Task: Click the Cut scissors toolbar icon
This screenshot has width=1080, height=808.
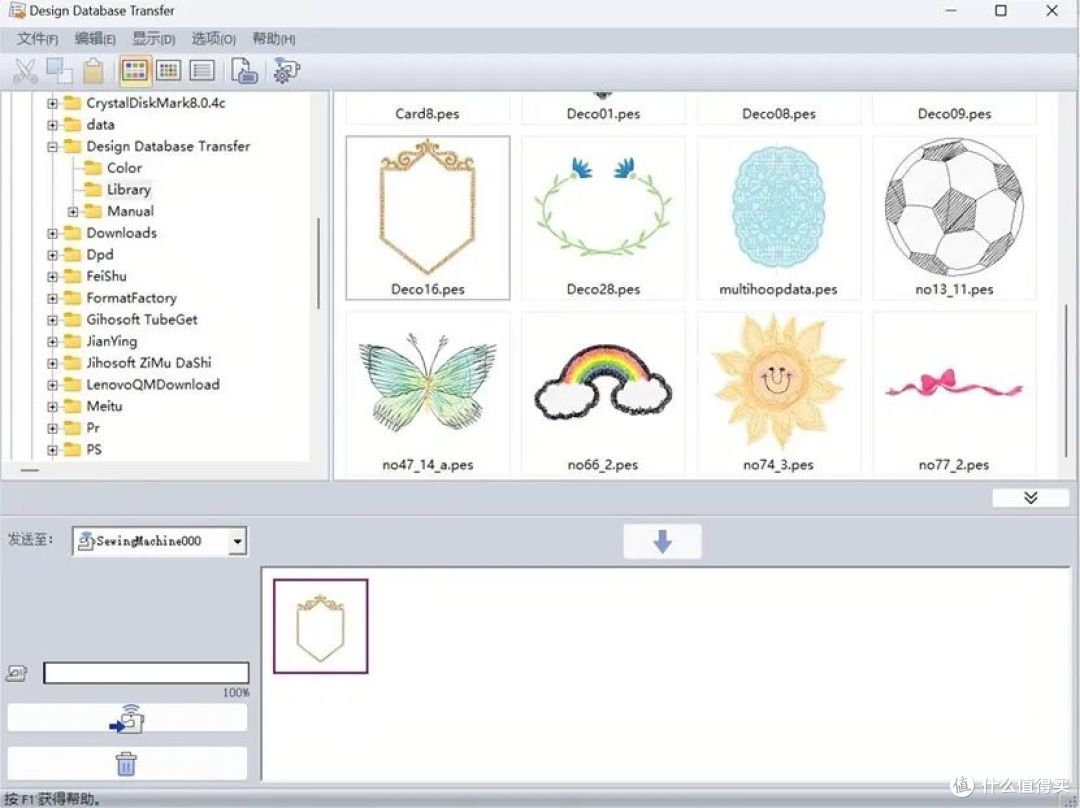Action: [25, 71]
